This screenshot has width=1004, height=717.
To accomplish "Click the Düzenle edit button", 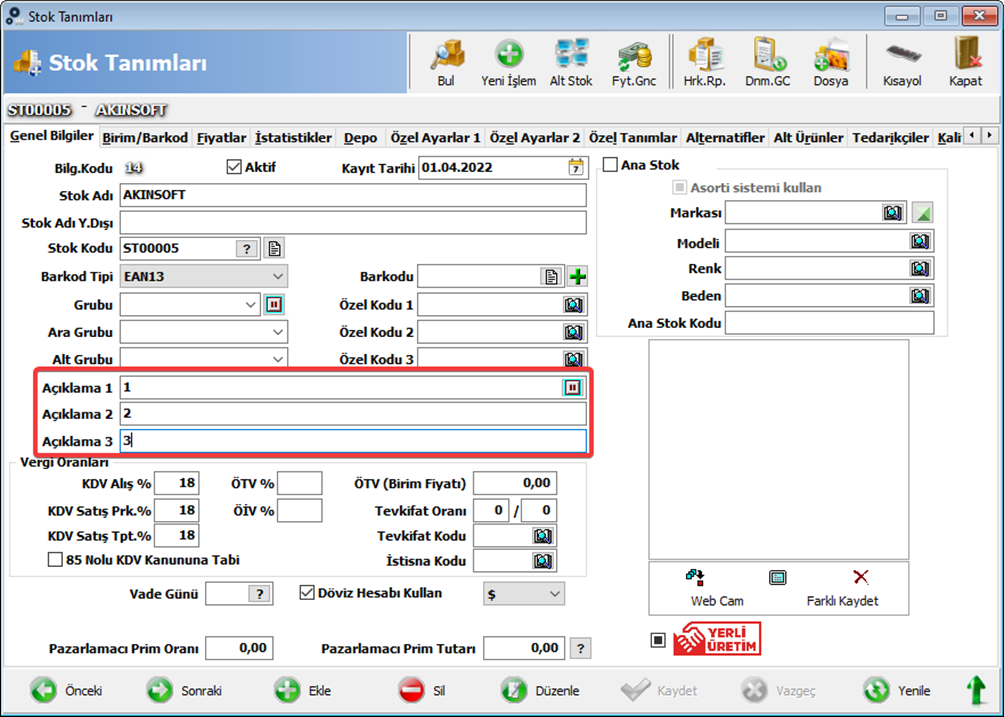I will 540,691.
